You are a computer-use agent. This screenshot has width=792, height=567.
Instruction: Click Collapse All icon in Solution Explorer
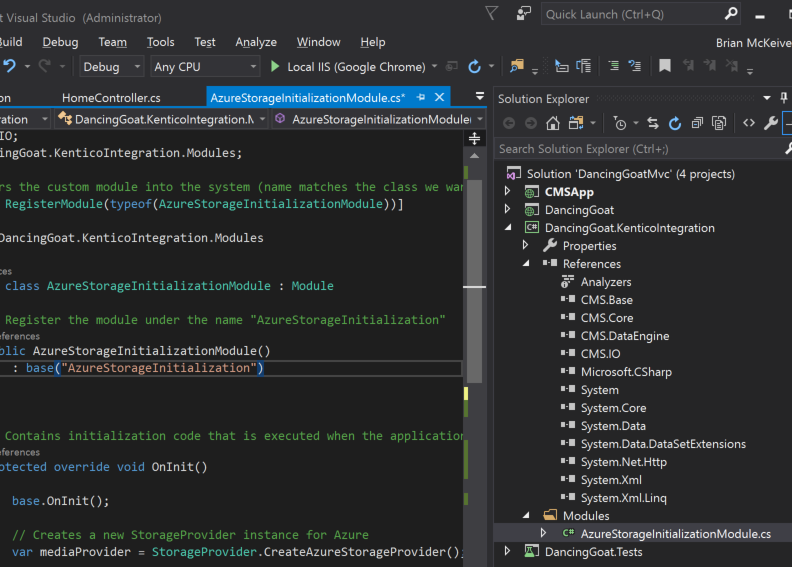point(697,123)
